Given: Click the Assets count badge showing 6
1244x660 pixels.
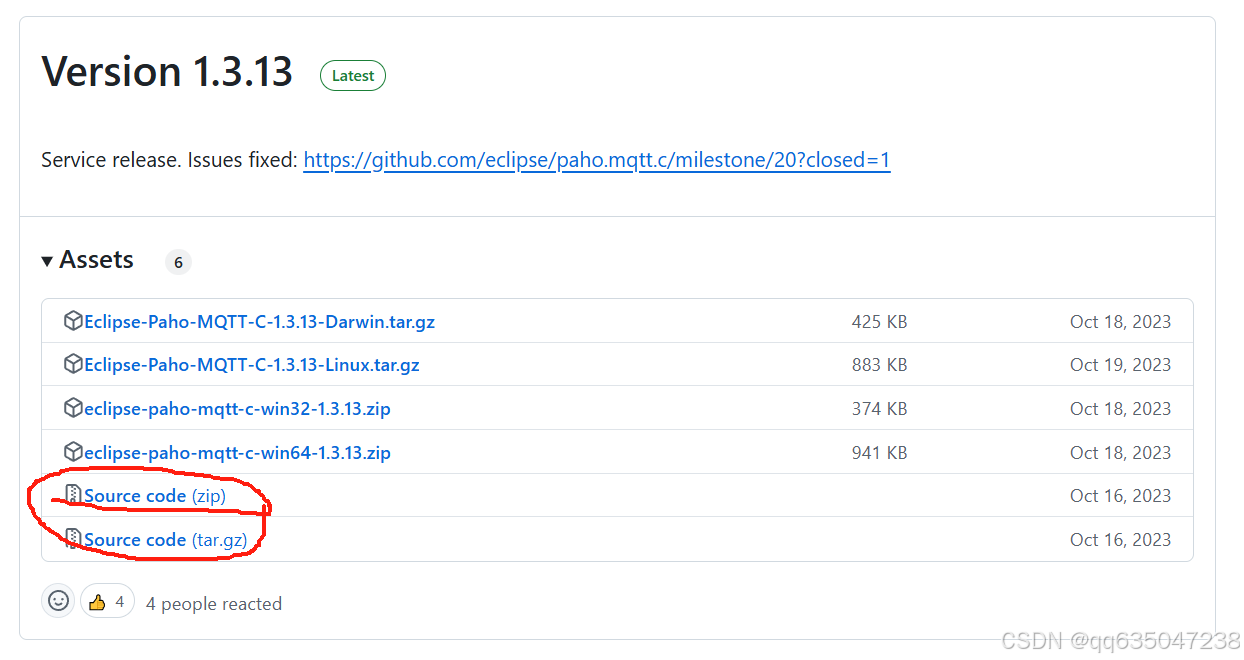Looking at the screenshot, I should (x=178, y=262).
